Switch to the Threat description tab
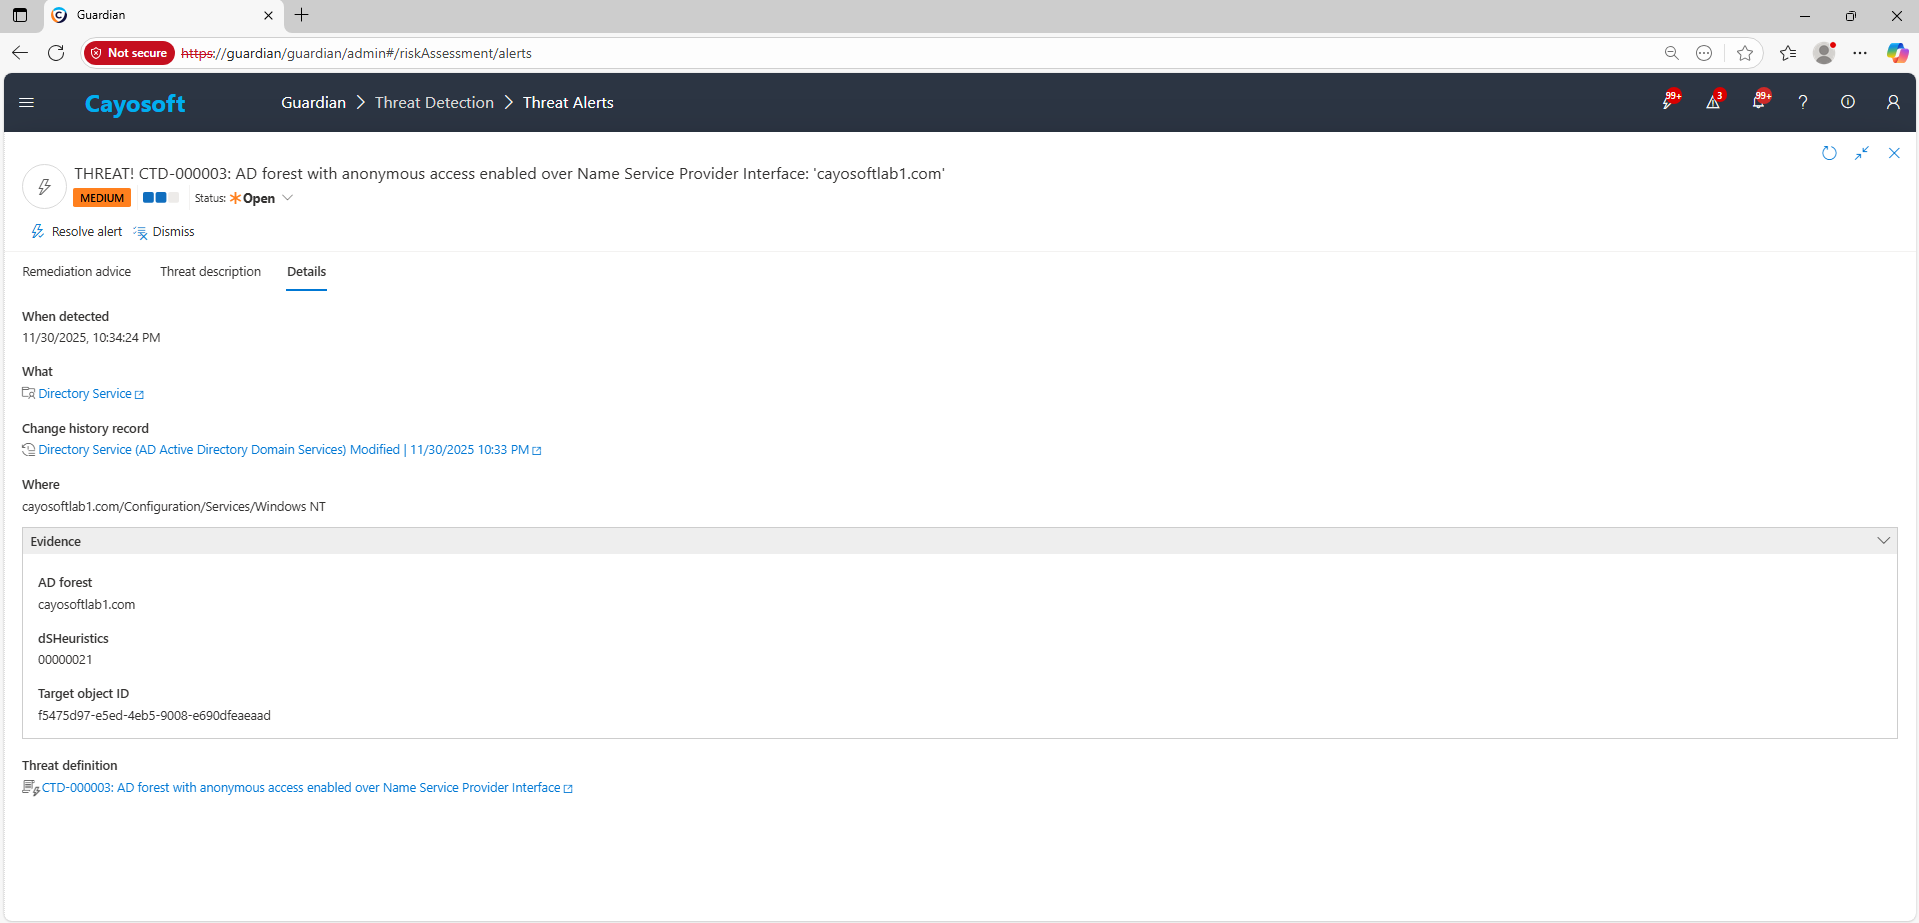The width and height of the screenshot is (1919, 923). tap(210, 272)
